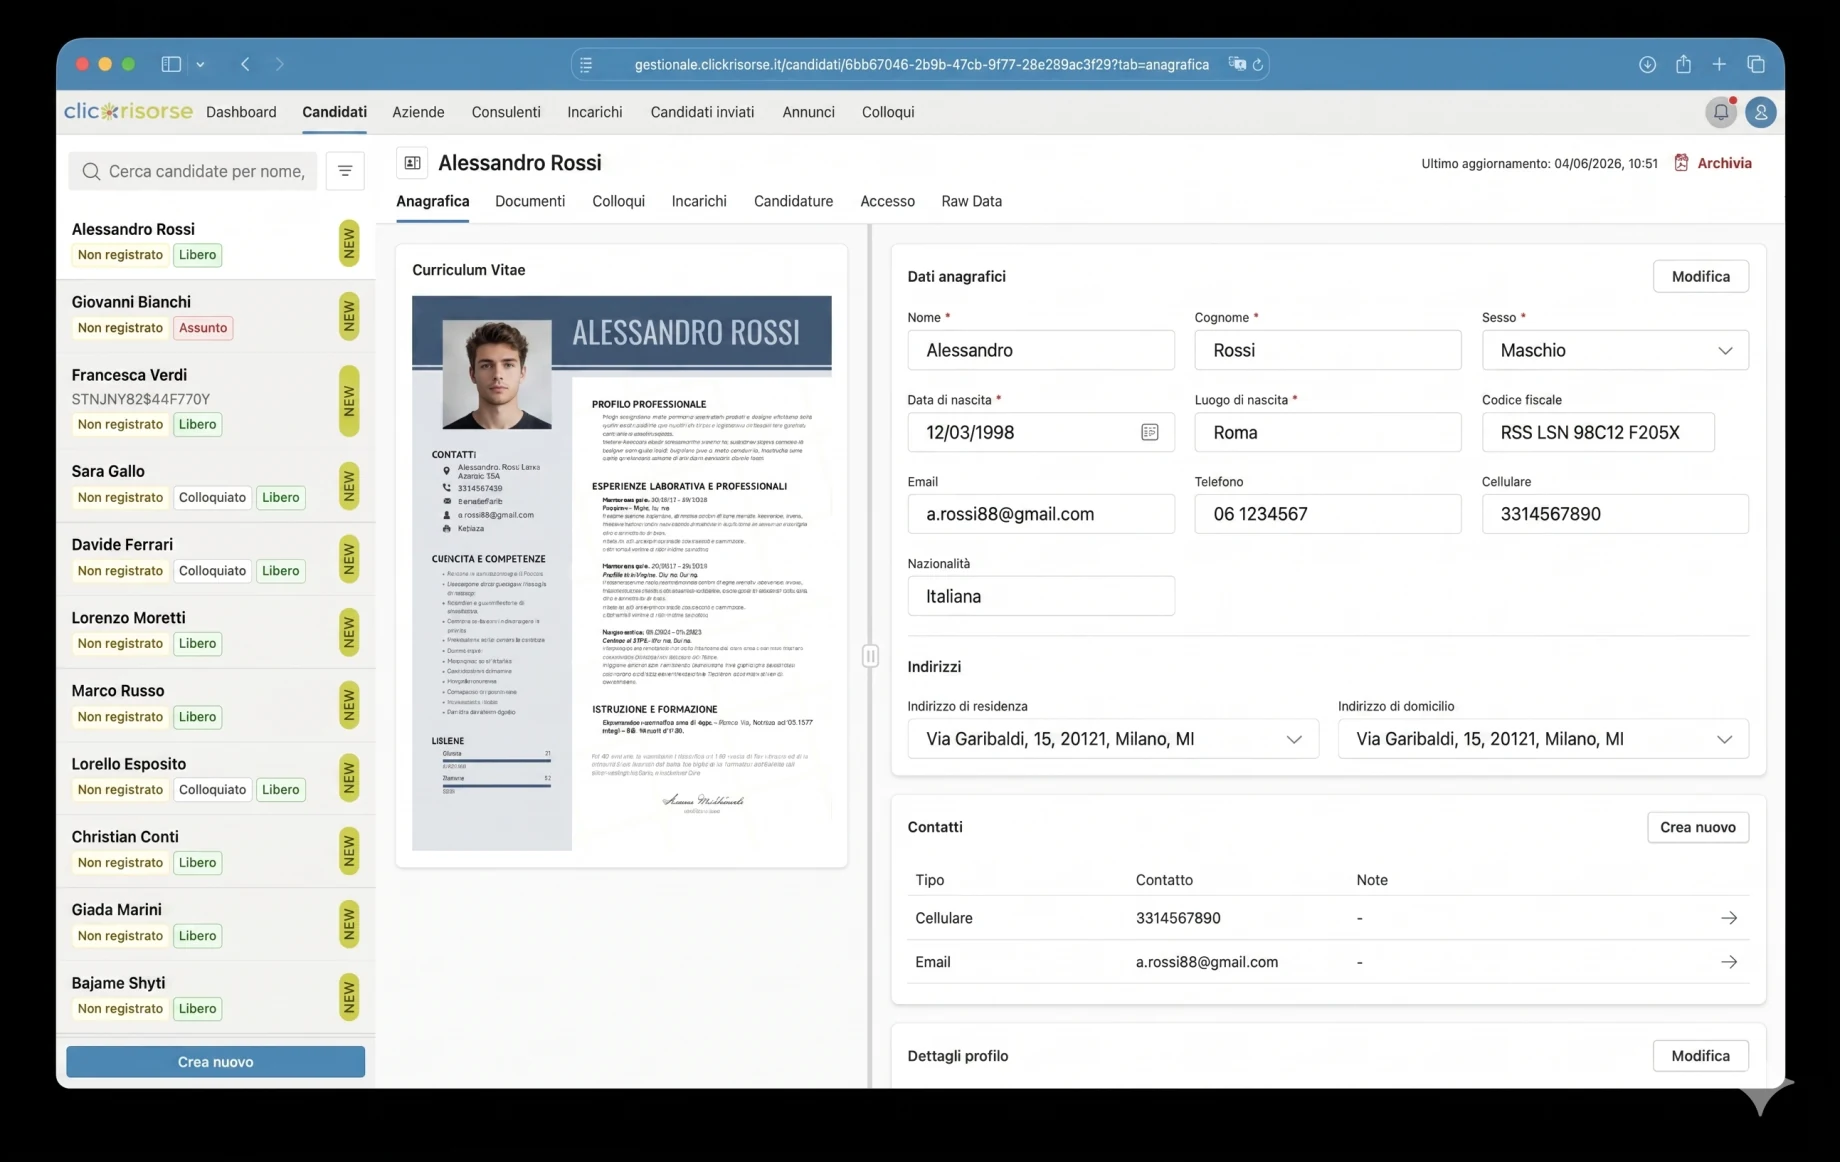Viewport: 1840px width, 1162px height.
Task: Click the Assunto badge on Giovanni Bianchi
Action: (203, 328)
